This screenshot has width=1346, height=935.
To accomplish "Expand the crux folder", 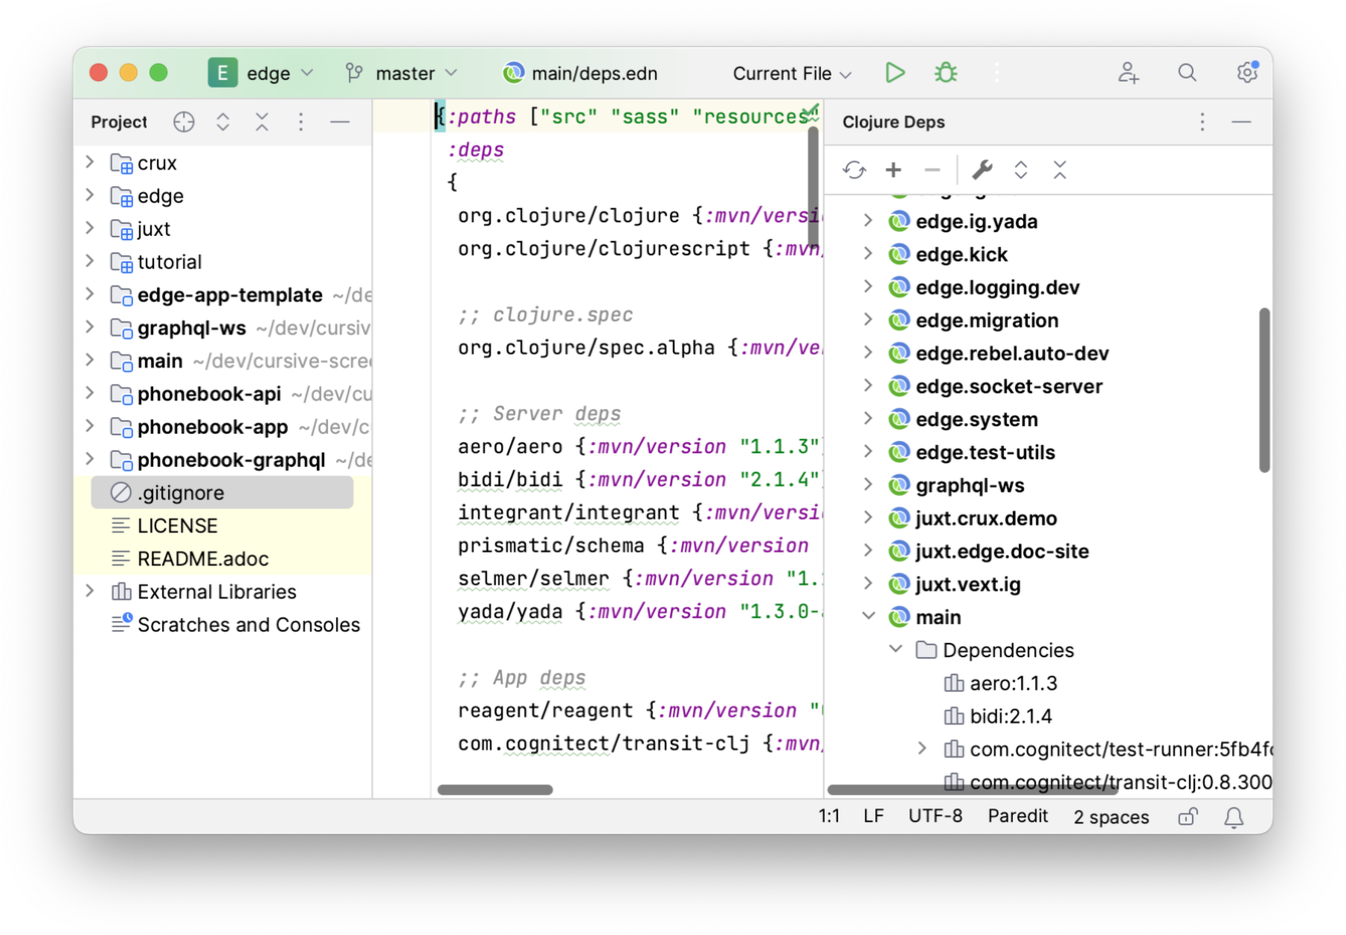I will tap(90, 162).
